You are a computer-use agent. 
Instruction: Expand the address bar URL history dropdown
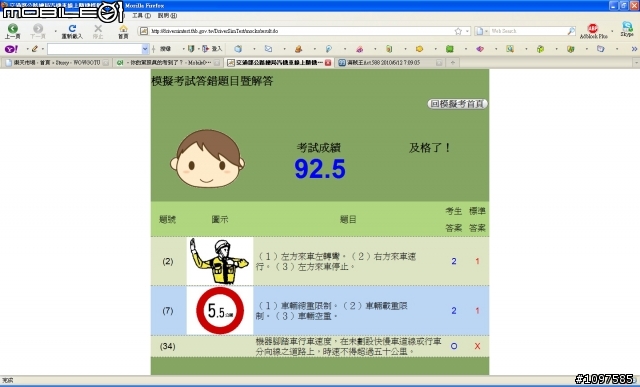467,31
